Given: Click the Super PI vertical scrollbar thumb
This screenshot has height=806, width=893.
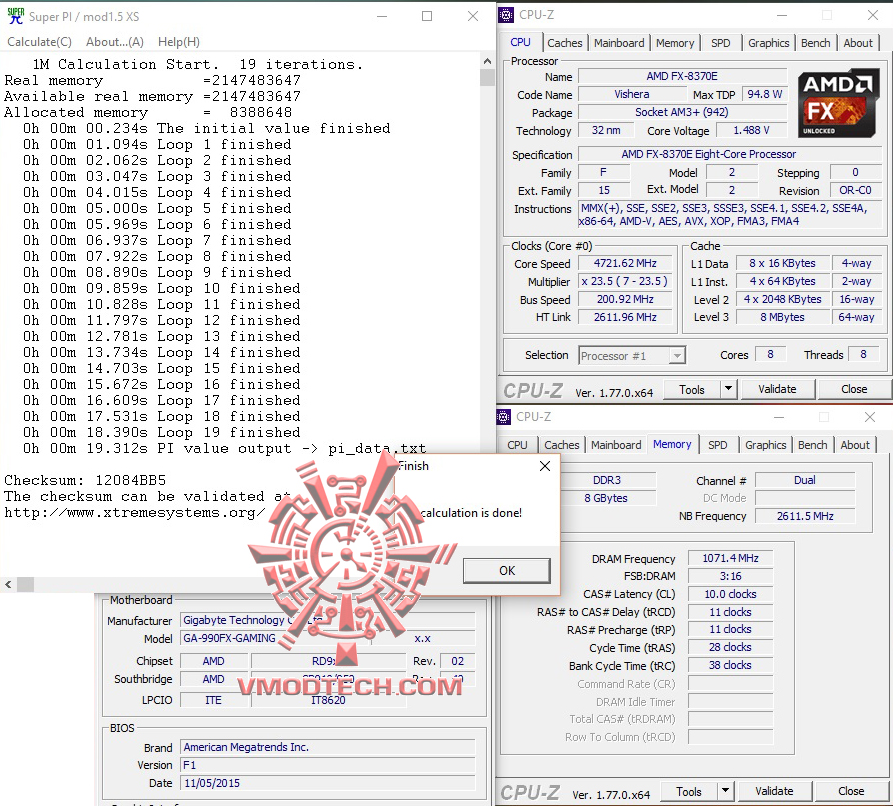Looking at the screenshot, I should click(487, 77).
